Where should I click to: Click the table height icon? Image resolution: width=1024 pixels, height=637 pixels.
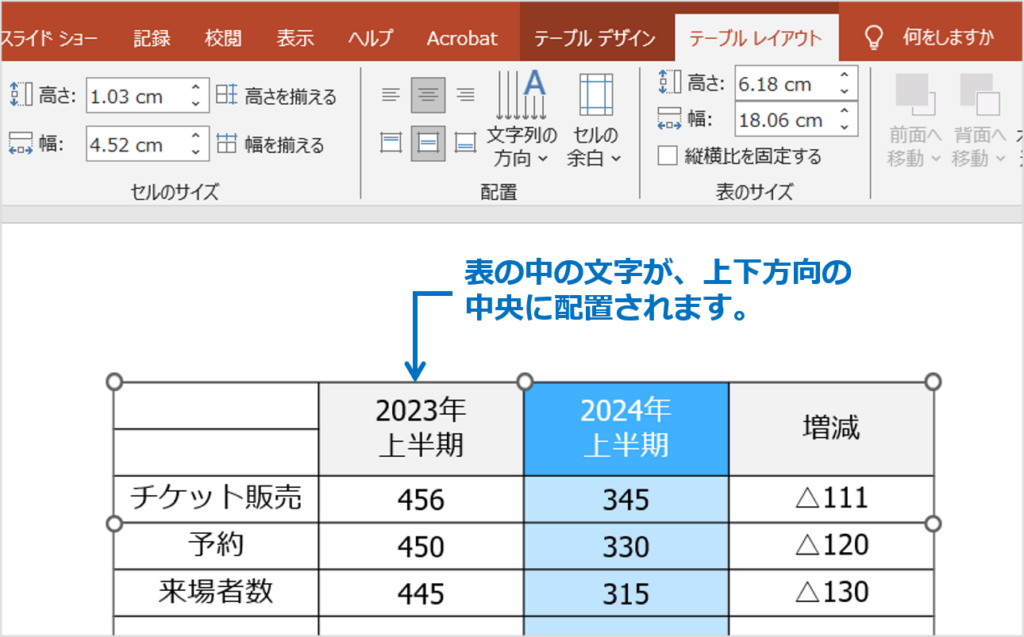pyautogui.click(x=669, y=82)
